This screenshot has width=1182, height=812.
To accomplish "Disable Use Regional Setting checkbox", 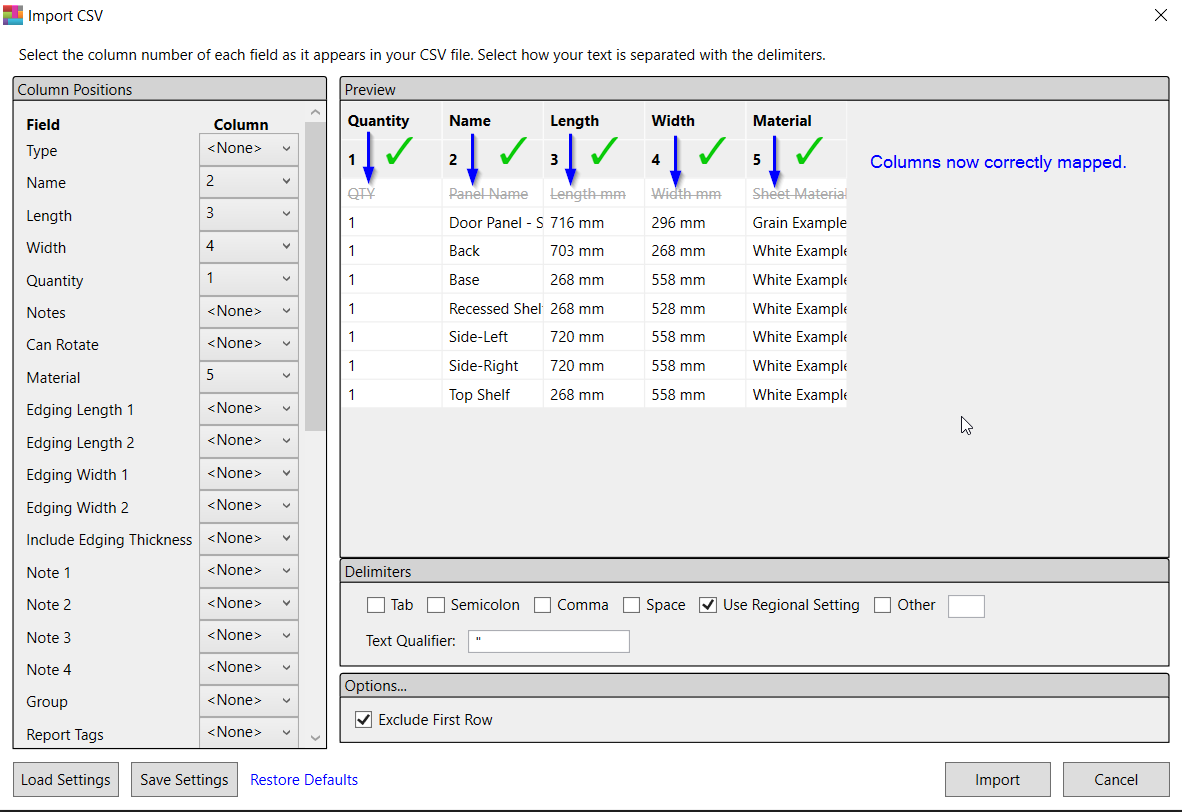I will tap(708, 605).
